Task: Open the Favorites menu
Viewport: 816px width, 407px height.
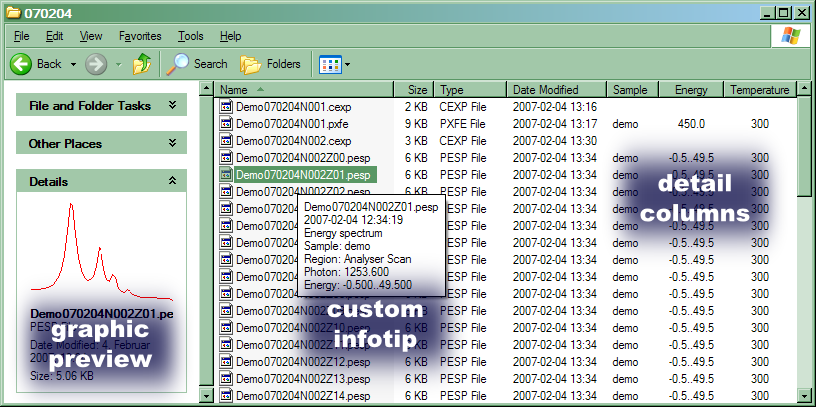Action: pos(139,36)
